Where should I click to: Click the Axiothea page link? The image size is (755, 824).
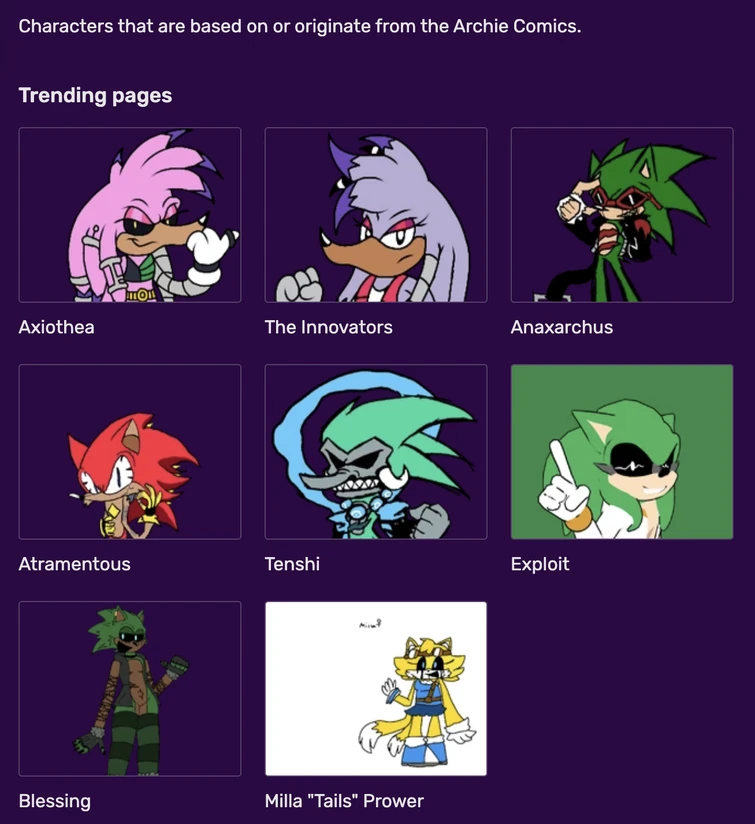point(56,327)
